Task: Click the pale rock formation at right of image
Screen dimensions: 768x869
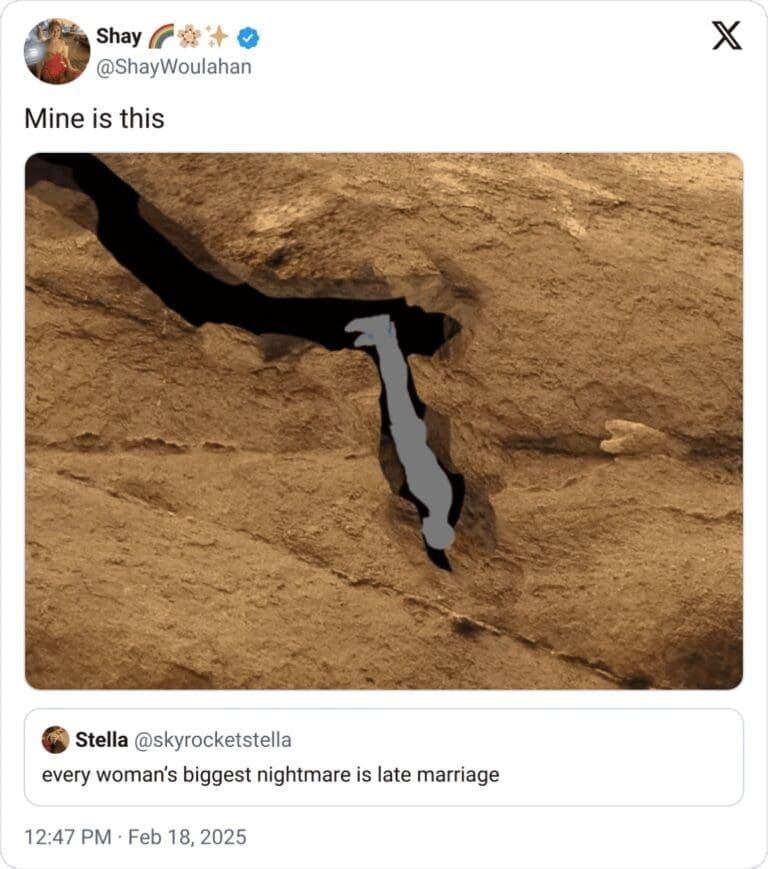Action: [x=632, y=437]
